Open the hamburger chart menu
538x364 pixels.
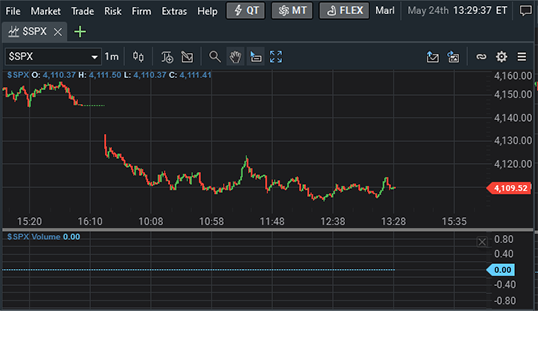click(x=522, y=57)
